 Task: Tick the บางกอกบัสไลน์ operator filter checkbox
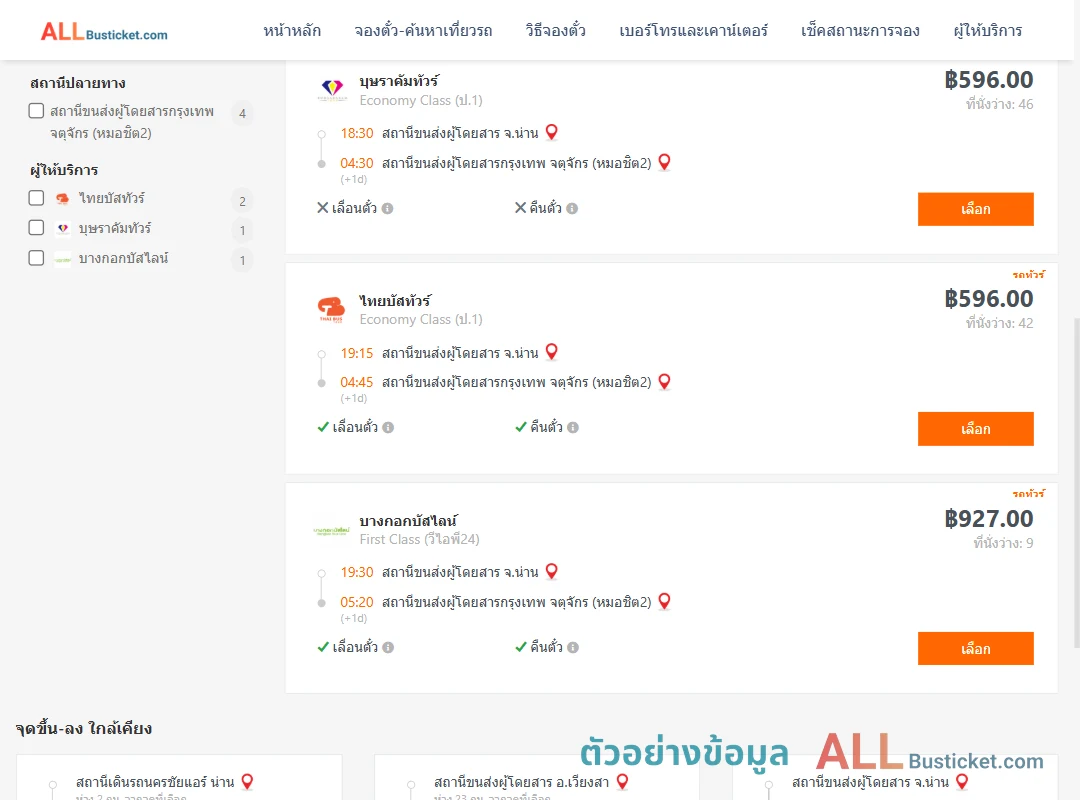point(37,258)
